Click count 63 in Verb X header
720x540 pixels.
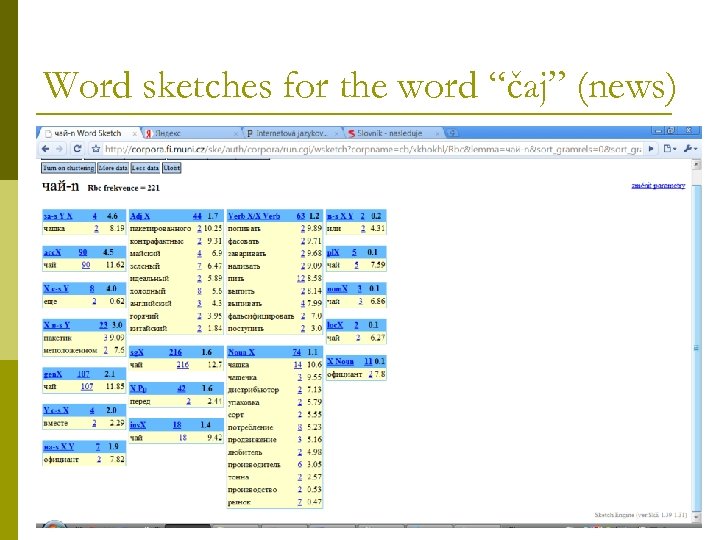301,216
